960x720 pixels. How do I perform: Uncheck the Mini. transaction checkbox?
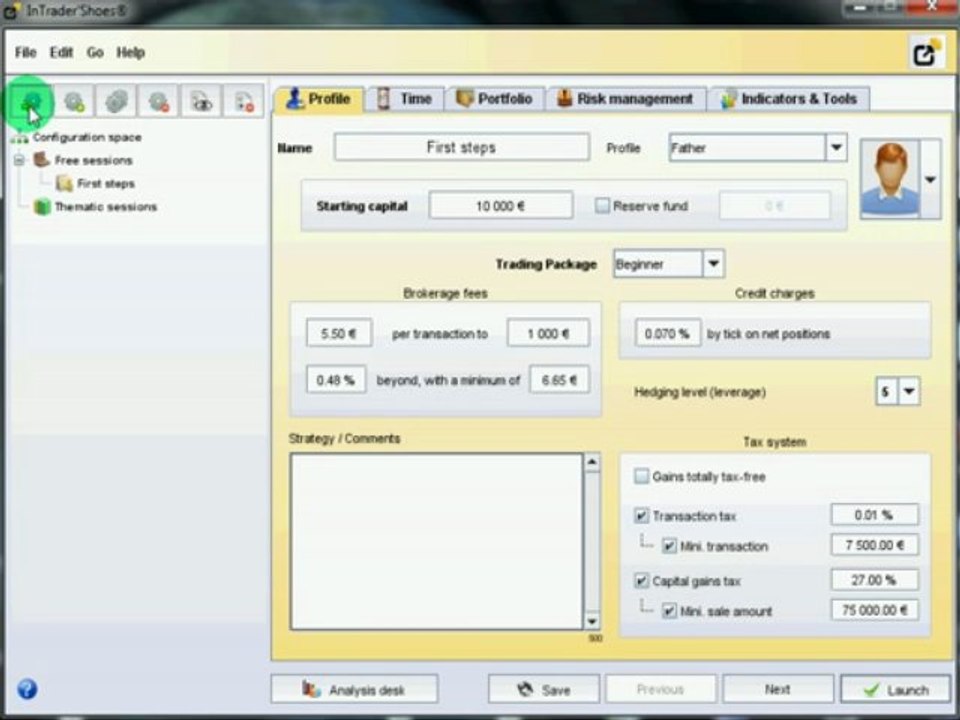(669, 546)
